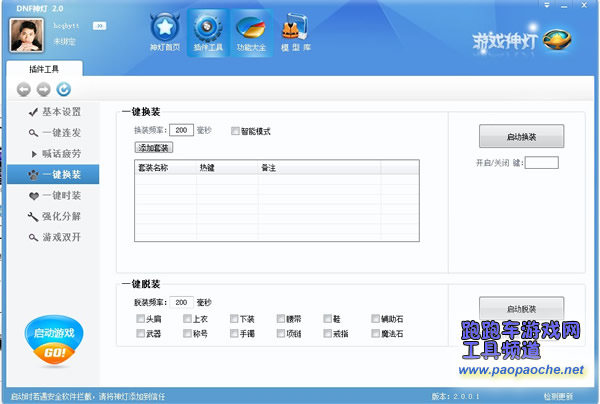Screen dimensions: 600x404
Task: Refresh the page with the blue reload icon
Action: [x=64, y=90]
